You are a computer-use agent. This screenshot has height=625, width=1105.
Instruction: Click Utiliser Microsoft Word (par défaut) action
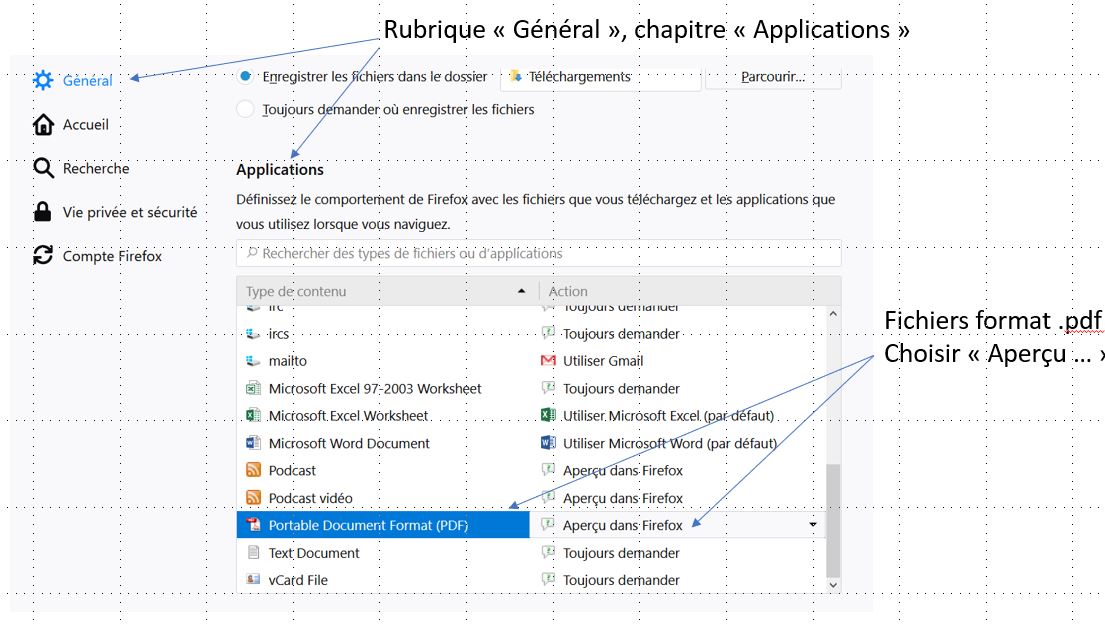tap(669, 443)
